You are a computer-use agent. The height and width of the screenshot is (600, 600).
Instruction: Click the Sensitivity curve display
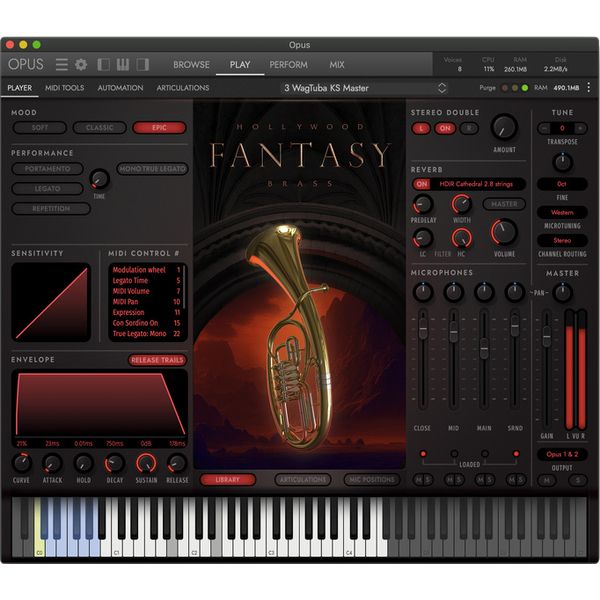coord(51,302)
